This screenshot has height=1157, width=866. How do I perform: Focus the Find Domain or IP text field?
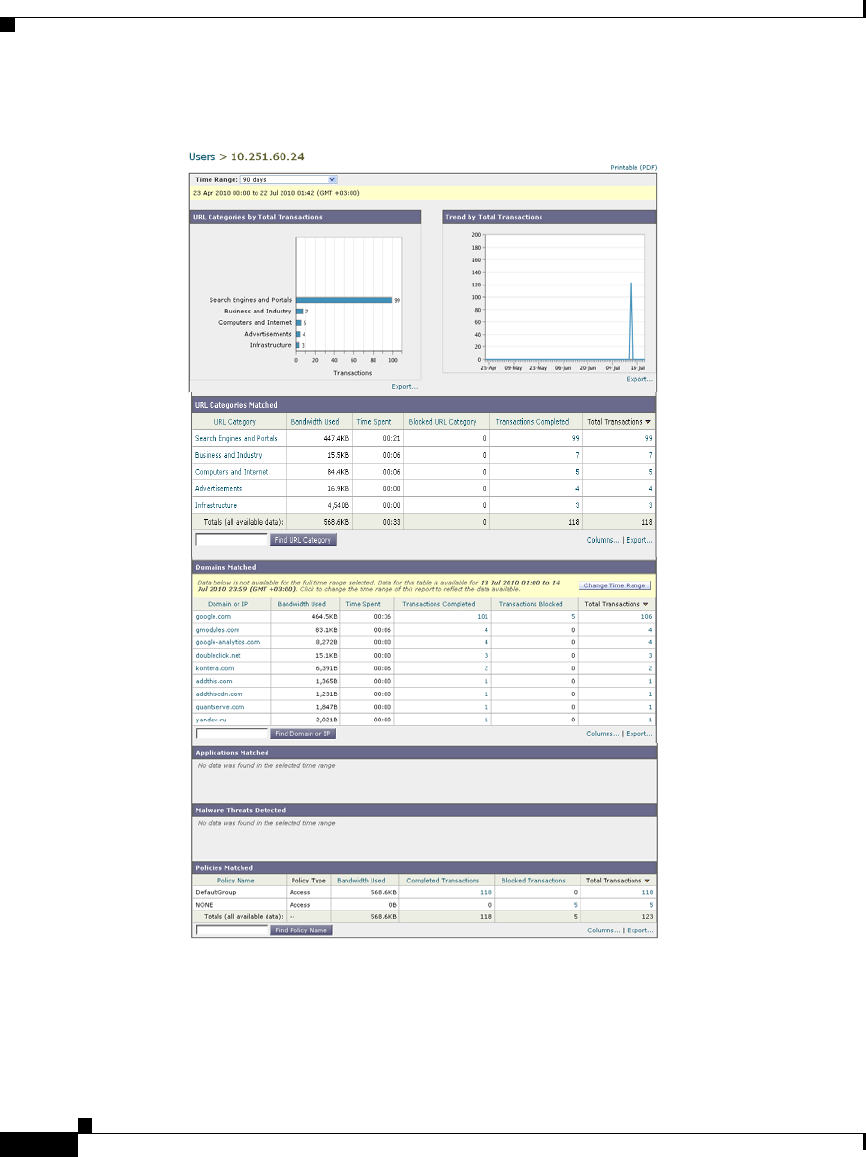(232, 733)
